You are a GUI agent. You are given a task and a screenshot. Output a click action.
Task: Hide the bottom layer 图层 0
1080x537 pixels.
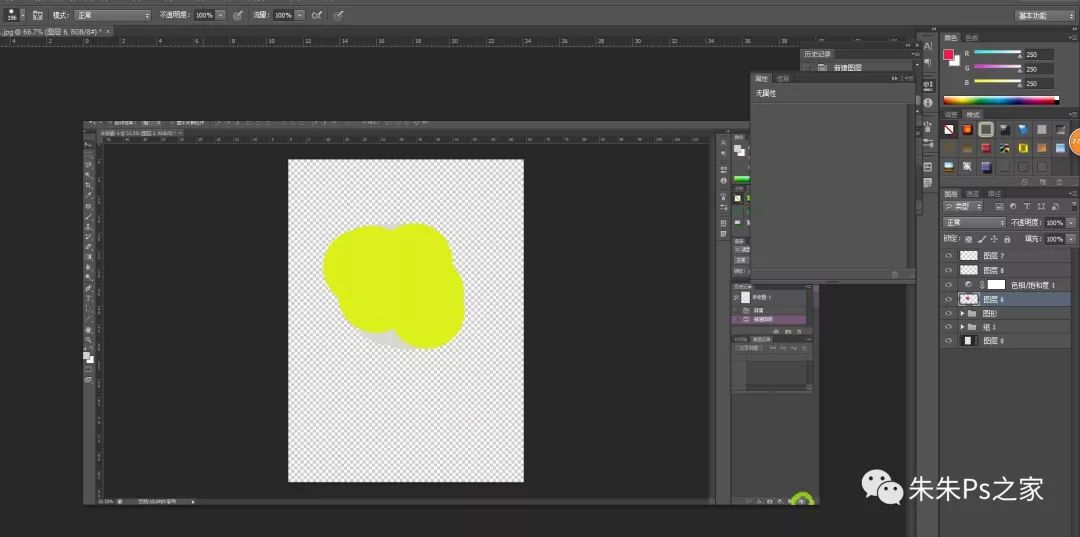click(950, 341)
